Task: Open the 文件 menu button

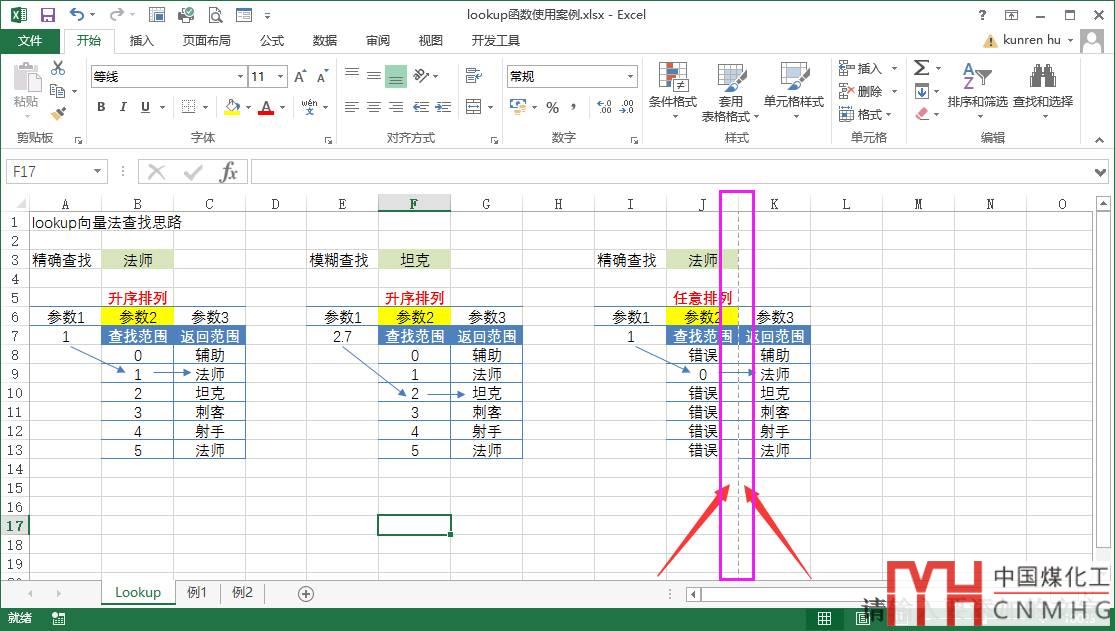Action: [30, 41]
